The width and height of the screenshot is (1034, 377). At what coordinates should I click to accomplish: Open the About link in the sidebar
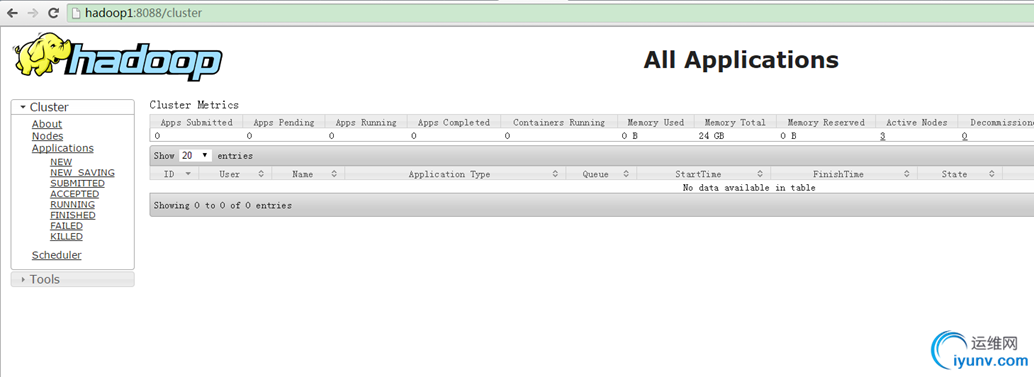tap(47, 124)
